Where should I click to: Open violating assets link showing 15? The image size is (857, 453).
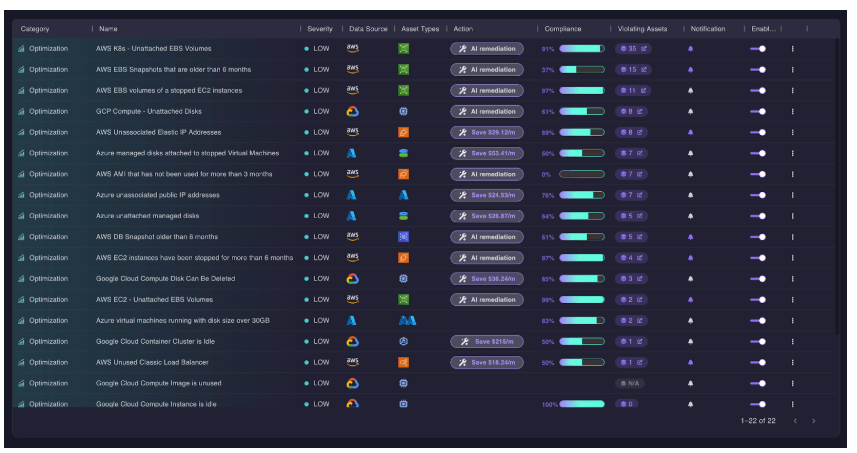633,69
